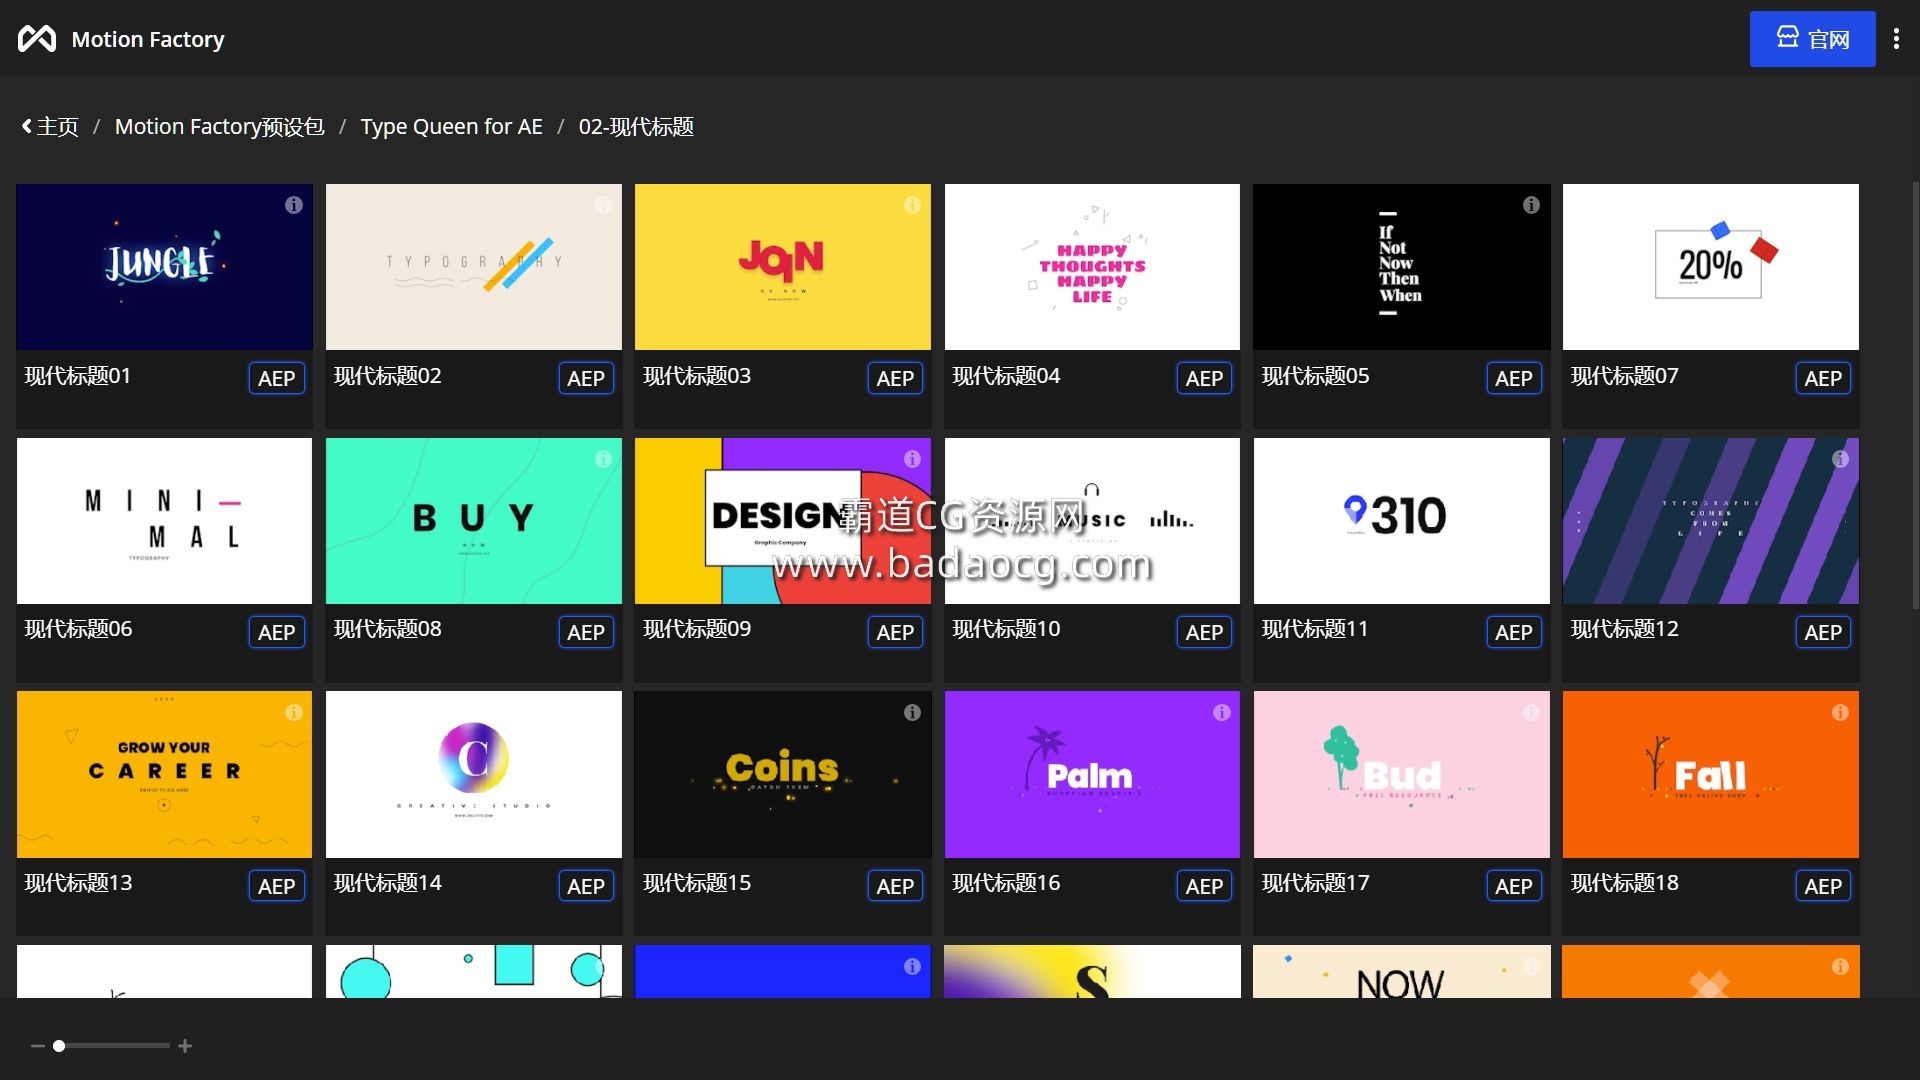Viewport: 1920px width, 1080px height.
Task: Select the 310 location preset thumbnail
Action: pos(1401,521)
